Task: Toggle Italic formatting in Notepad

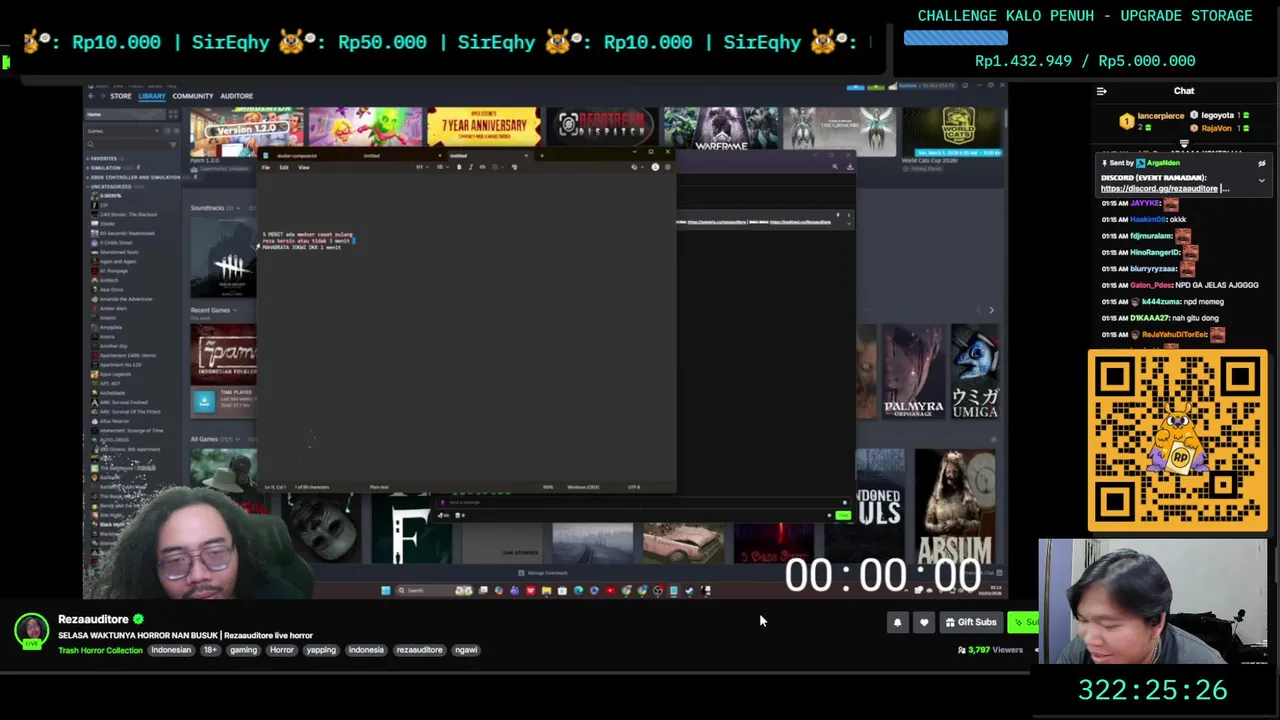Action: click(x=470, y=167)
